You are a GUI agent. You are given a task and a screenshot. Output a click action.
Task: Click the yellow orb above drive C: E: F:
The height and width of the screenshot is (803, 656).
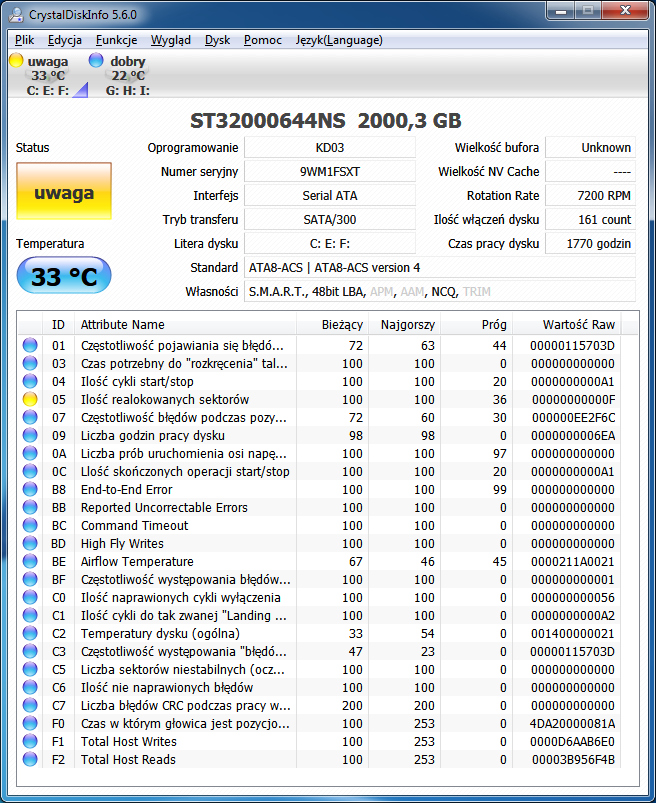point(16,60)
